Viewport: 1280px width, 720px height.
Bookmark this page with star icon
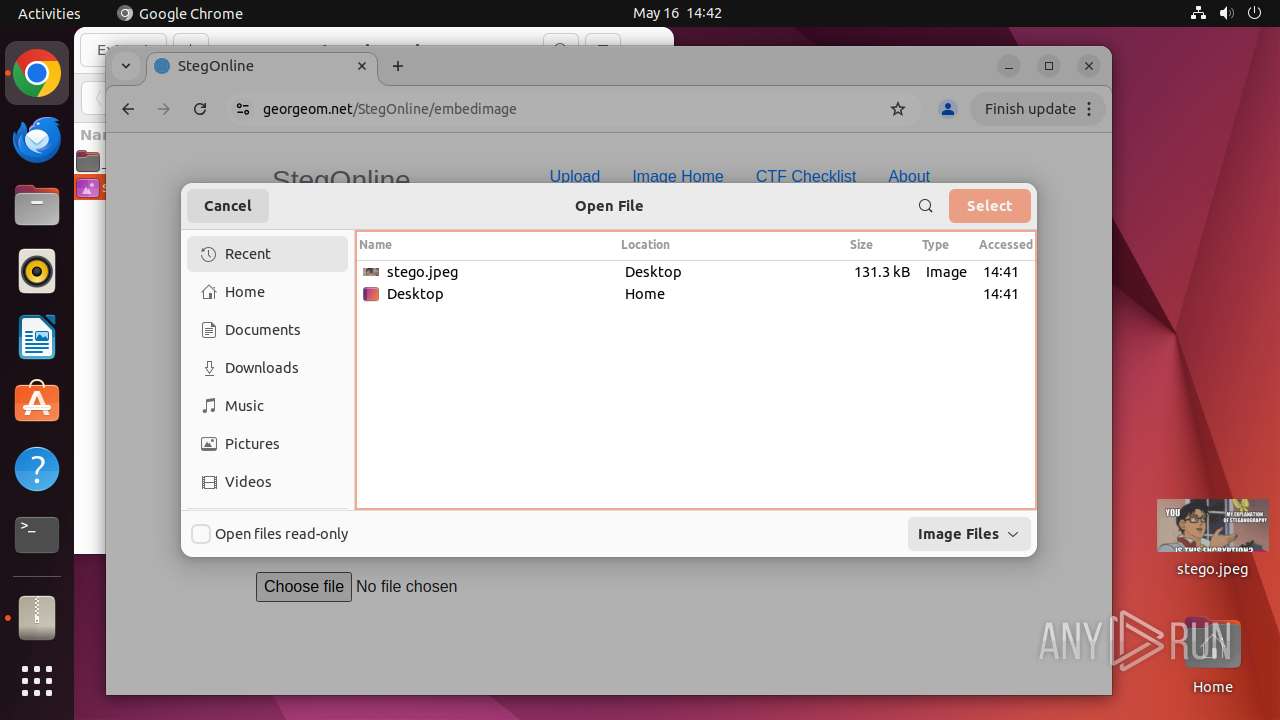pos(898,109)
